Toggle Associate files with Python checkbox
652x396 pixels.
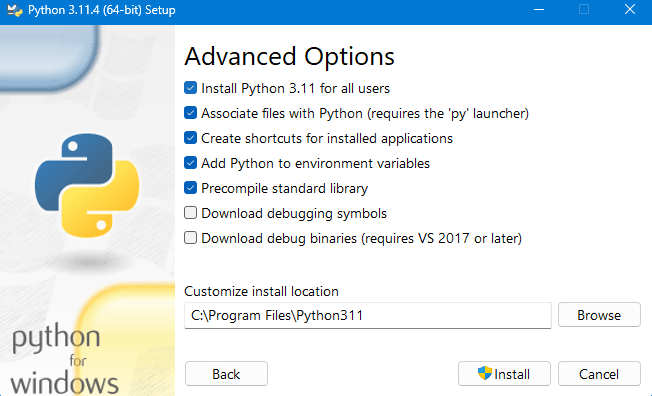tap(190, 113)
